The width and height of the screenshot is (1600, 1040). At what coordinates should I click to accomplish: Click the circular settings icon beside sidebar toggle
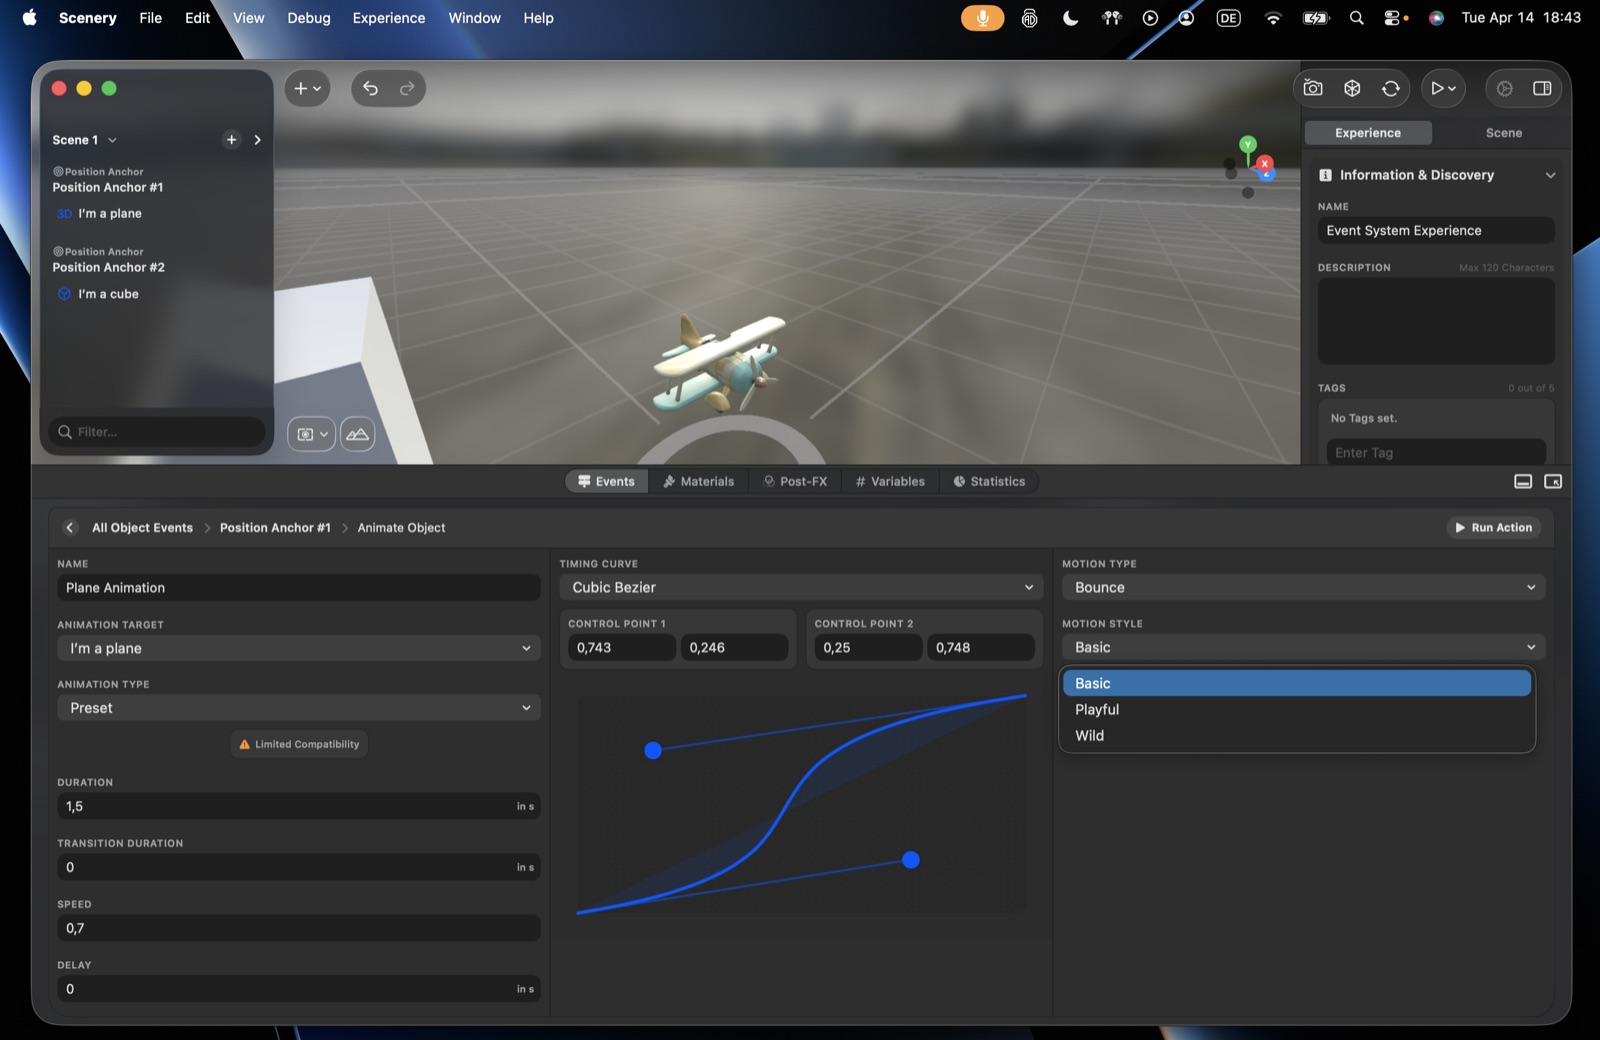pyautogui.click(x=1505, y=88)
